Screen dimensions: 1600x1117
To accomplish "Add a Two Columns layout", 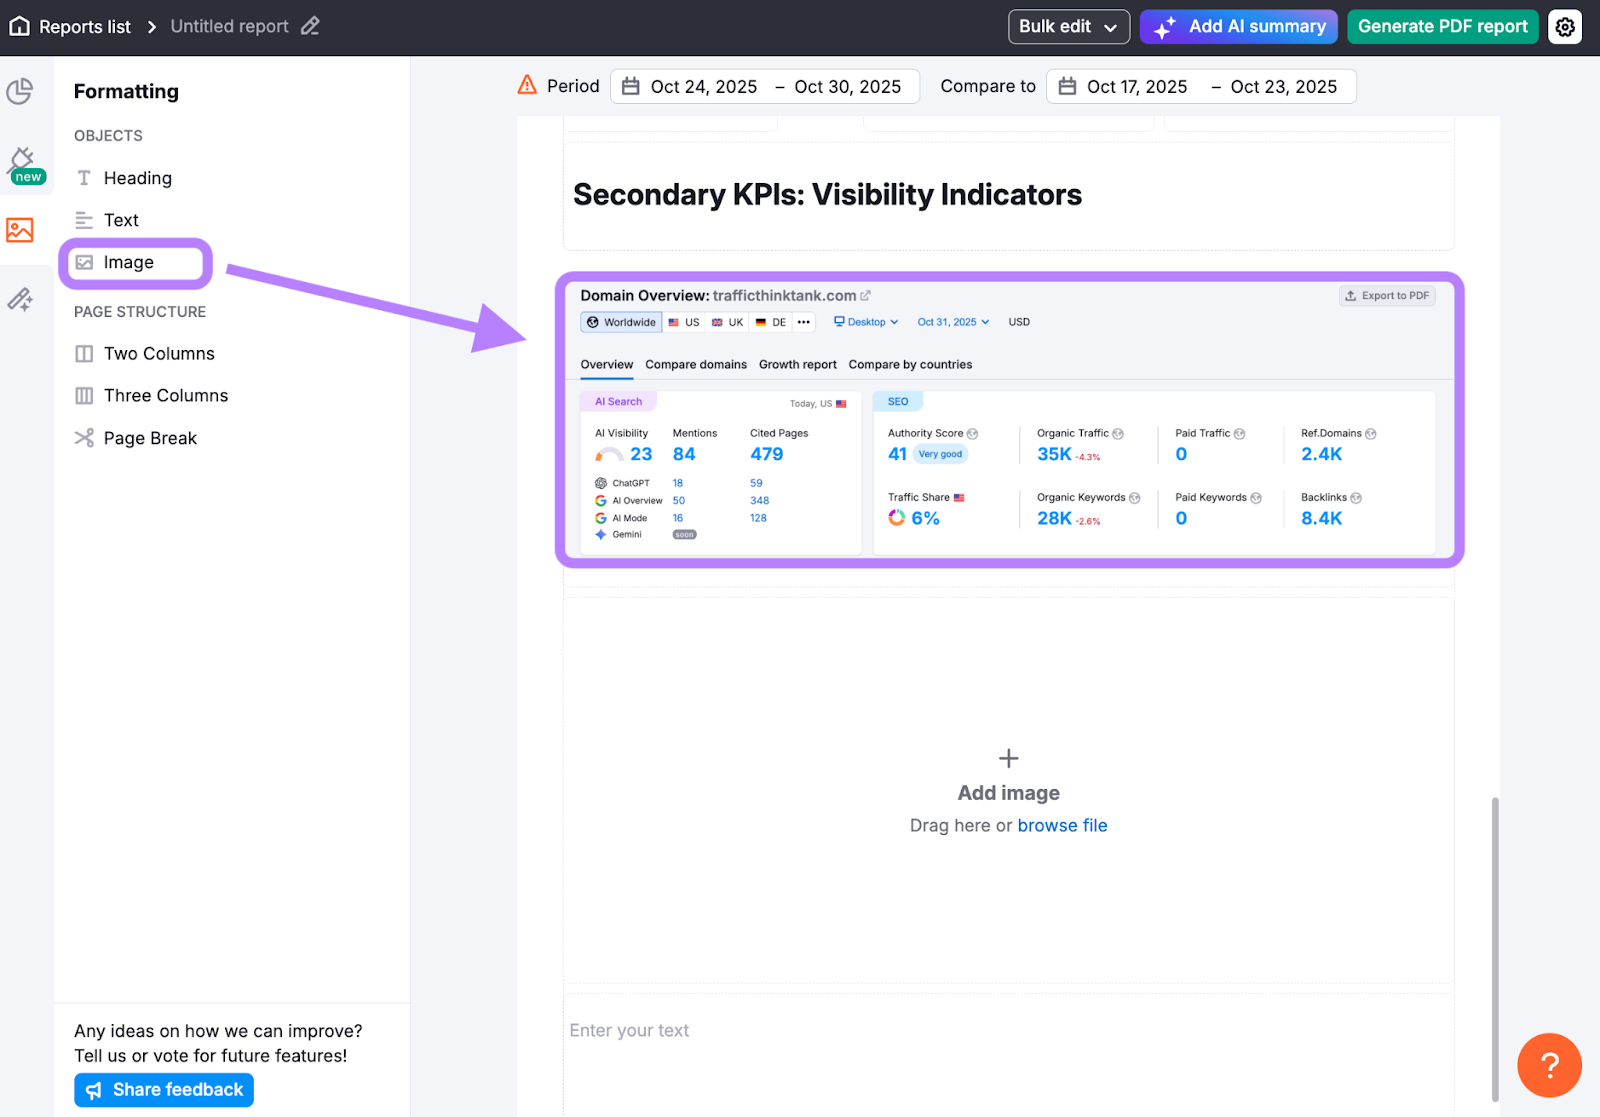I will tap(158, 353).
